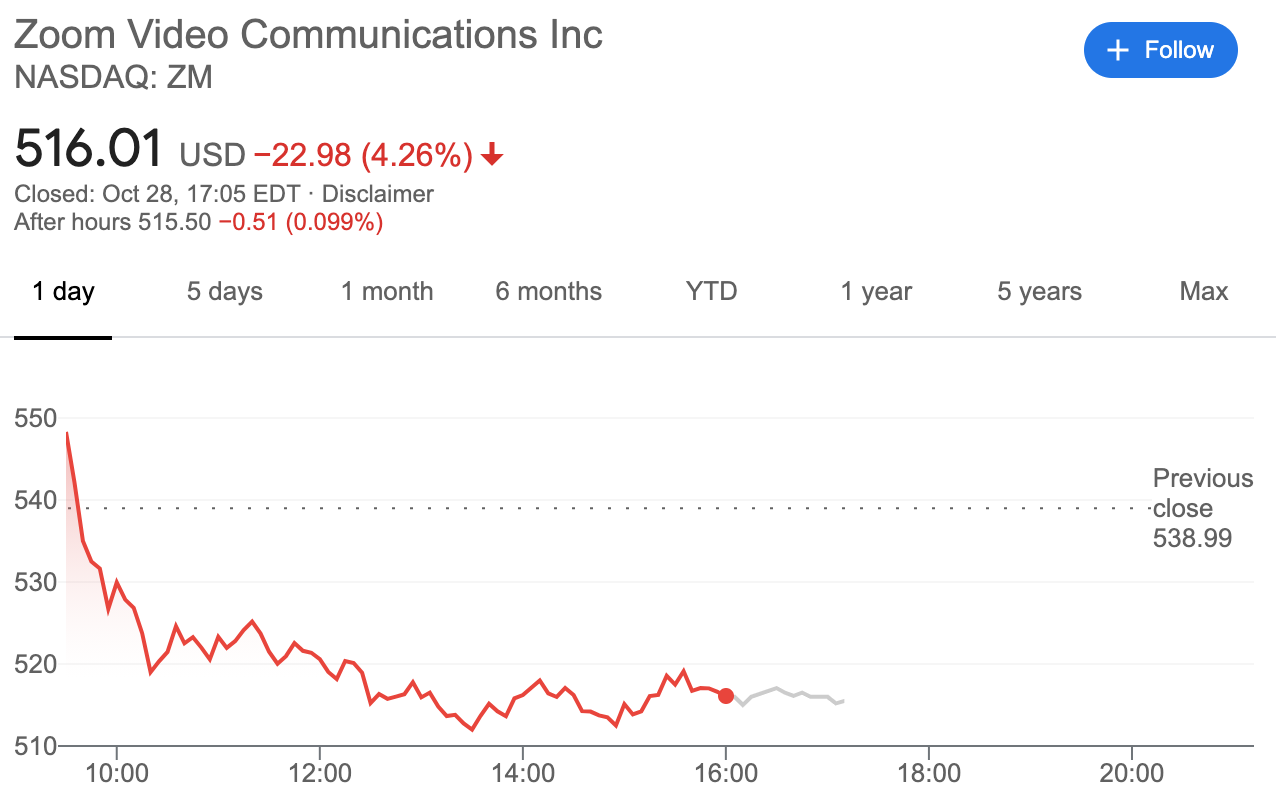The width and height of the screenshot is (1276, 800).
Task: Switch to the 1 day tab
Action: click(63, 291)
